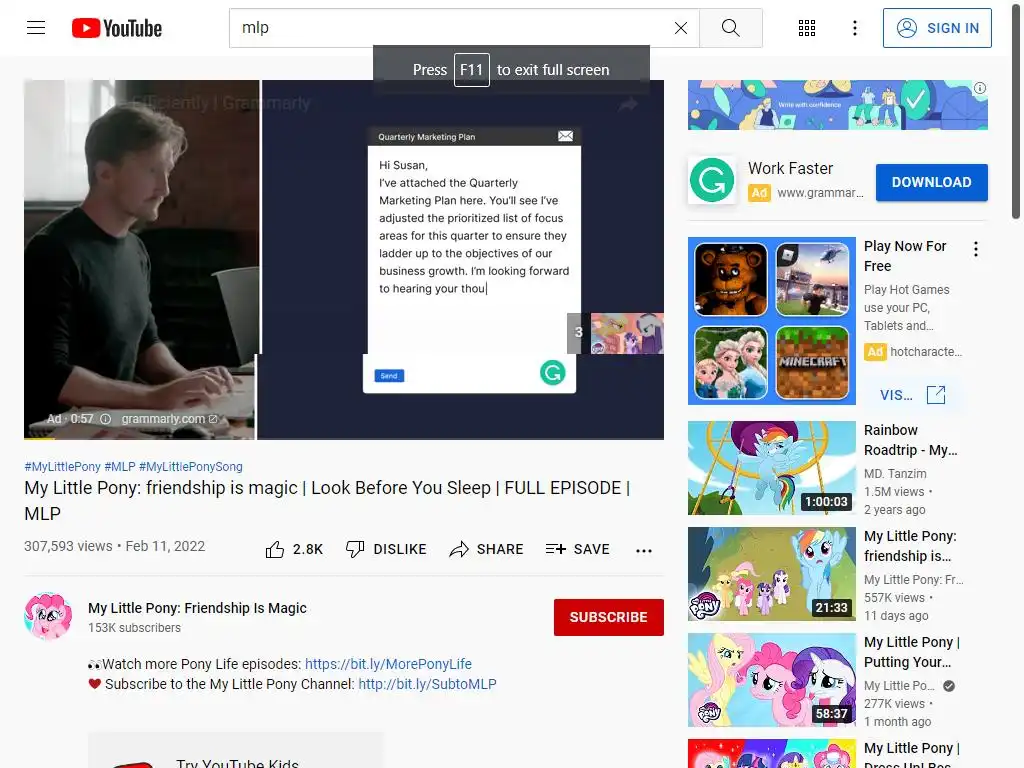Open more actions ellipsis below video
1024x768 pixels.
(644, 551)
